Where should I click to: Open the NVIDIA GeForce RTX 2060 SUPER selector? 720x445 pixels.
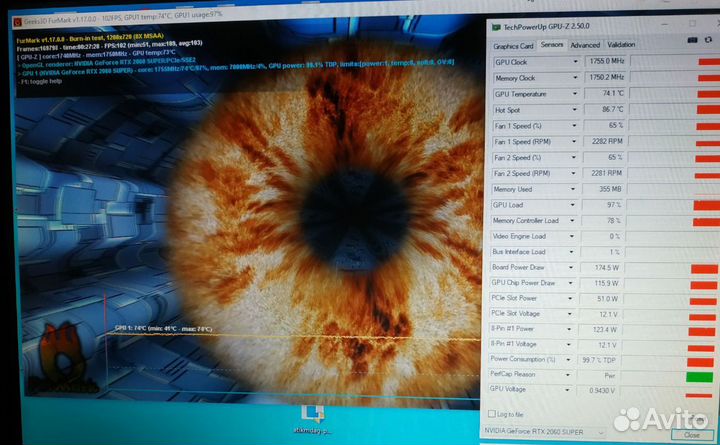click(x=544, y=432)
